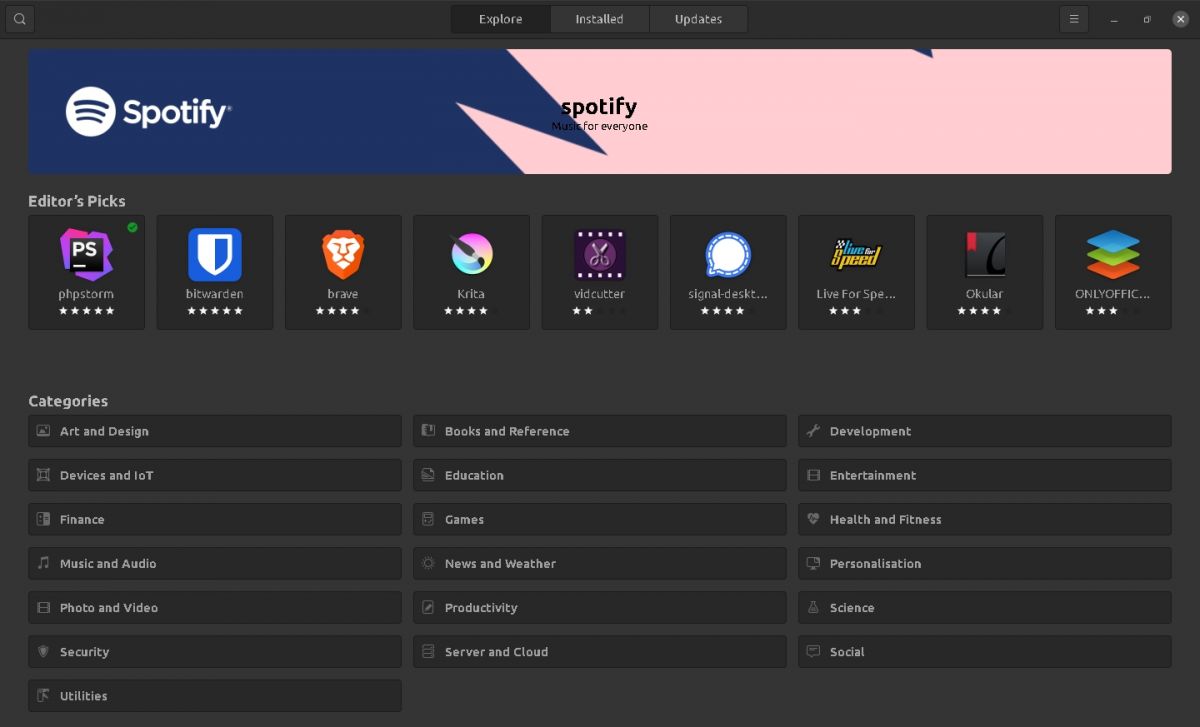Click the Utilities category icon
1200x727 pixels.
tap(43, 695)
